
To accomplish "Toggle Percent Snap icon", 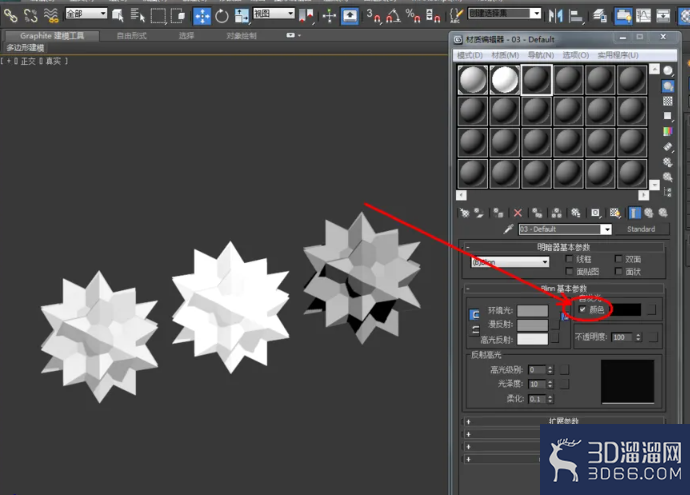I will (413, 16).
